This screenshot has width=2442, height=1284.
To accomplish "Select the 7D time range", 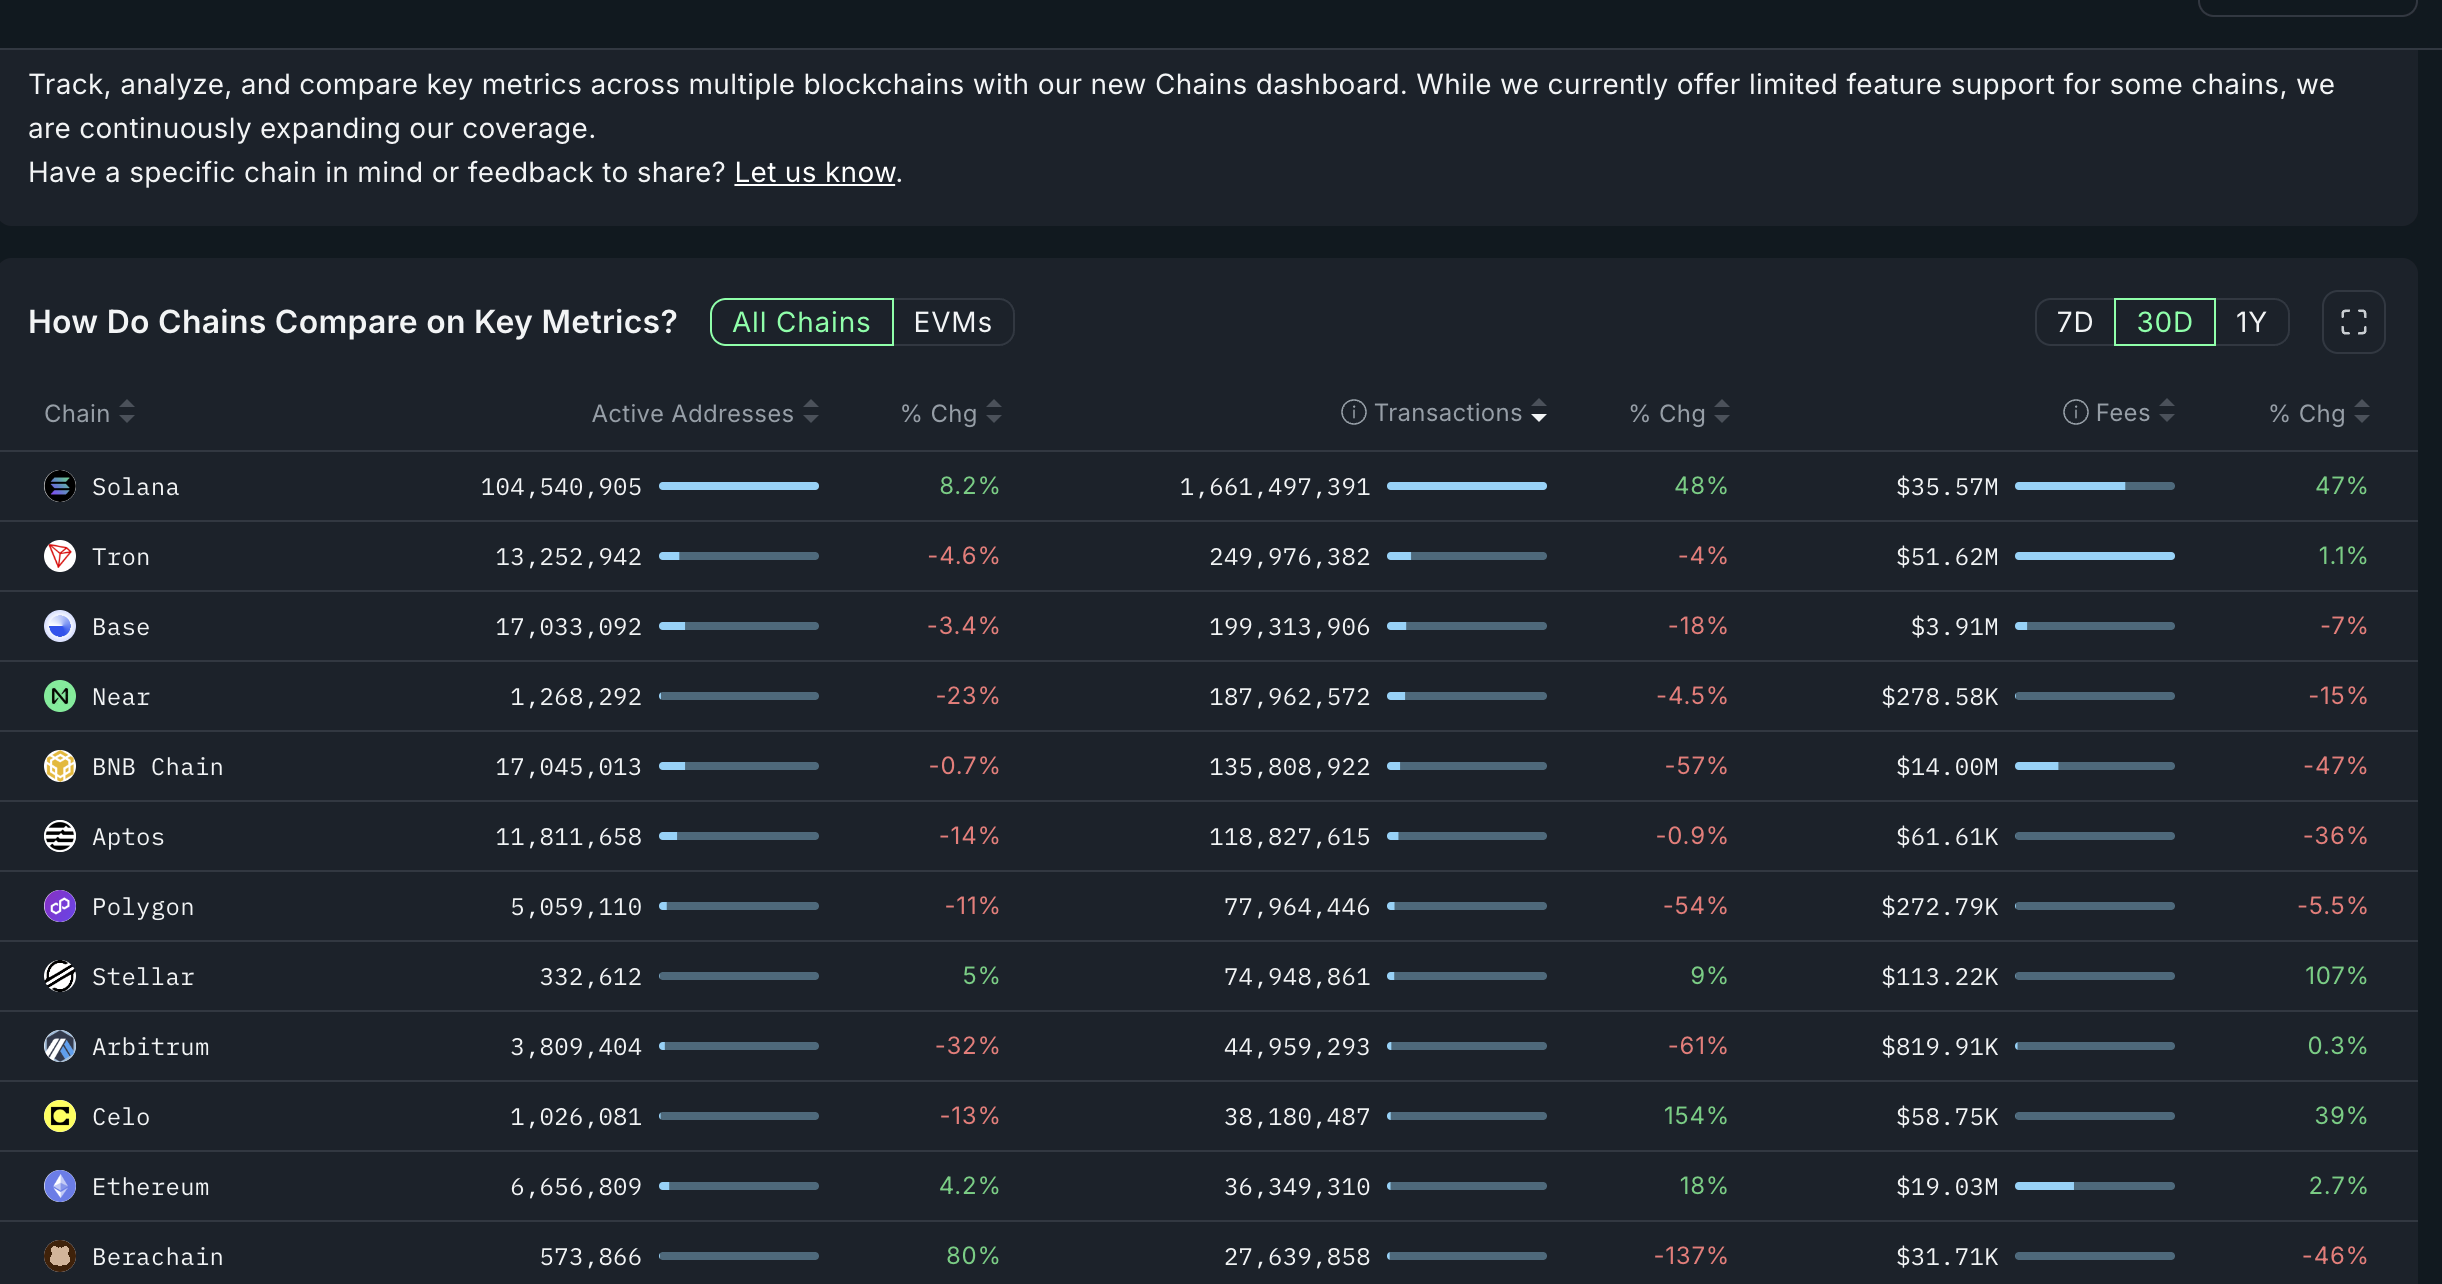I will point(2075,322).
